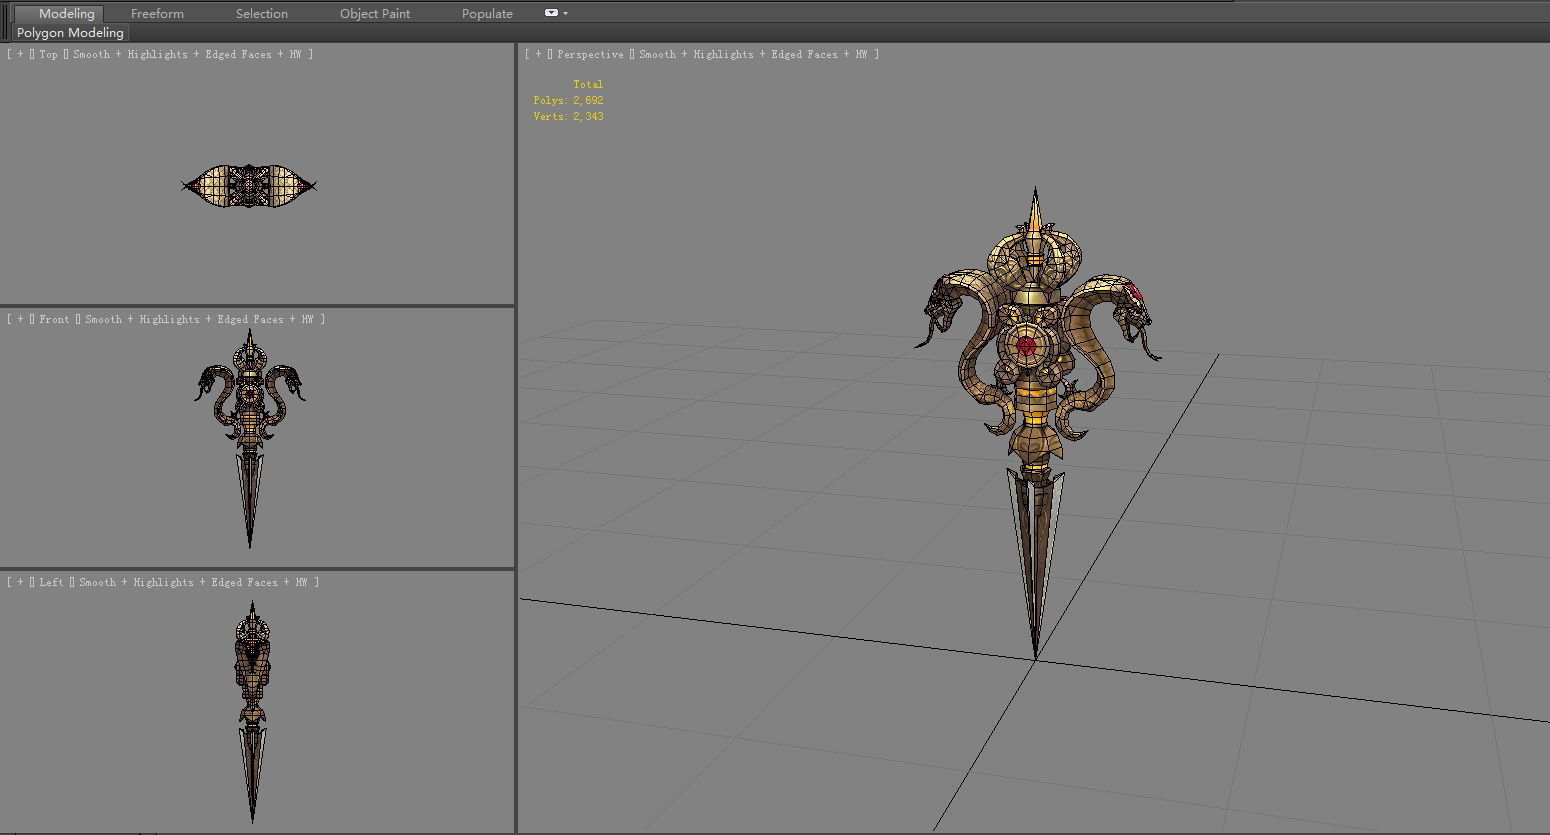The image size is (1550, 835).
Task: Open the Perspective viewport [+] general menu
Action: point(538,54)
